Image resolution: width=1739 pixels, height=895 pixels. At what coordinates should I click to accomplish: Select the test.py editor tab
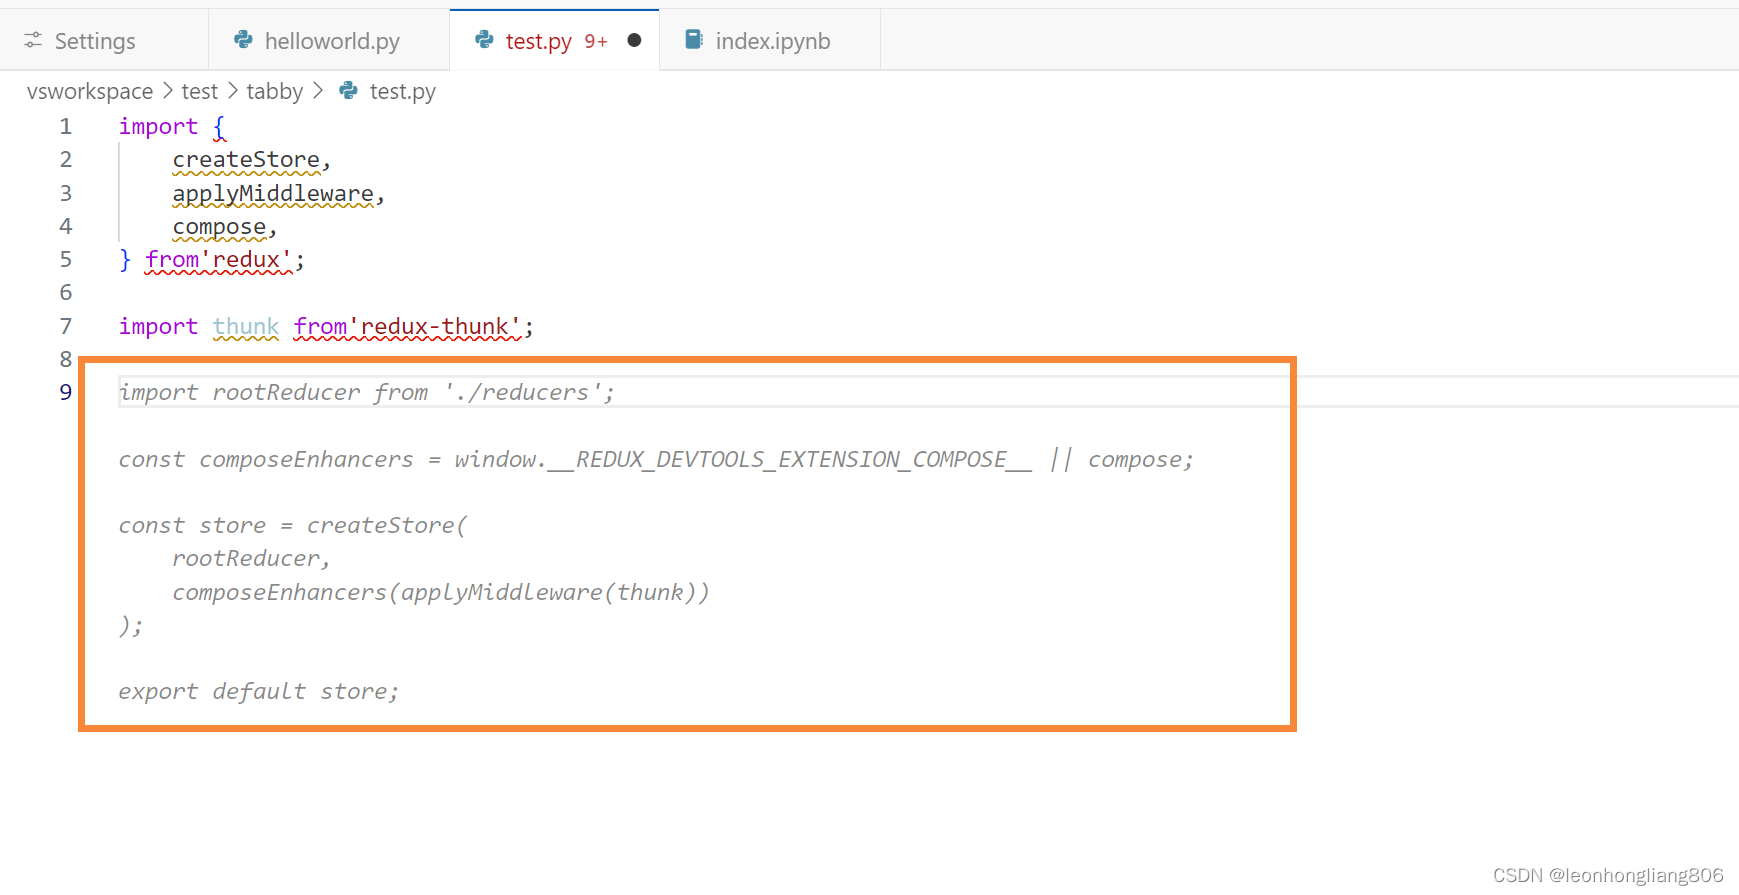(x=554, y=41)
